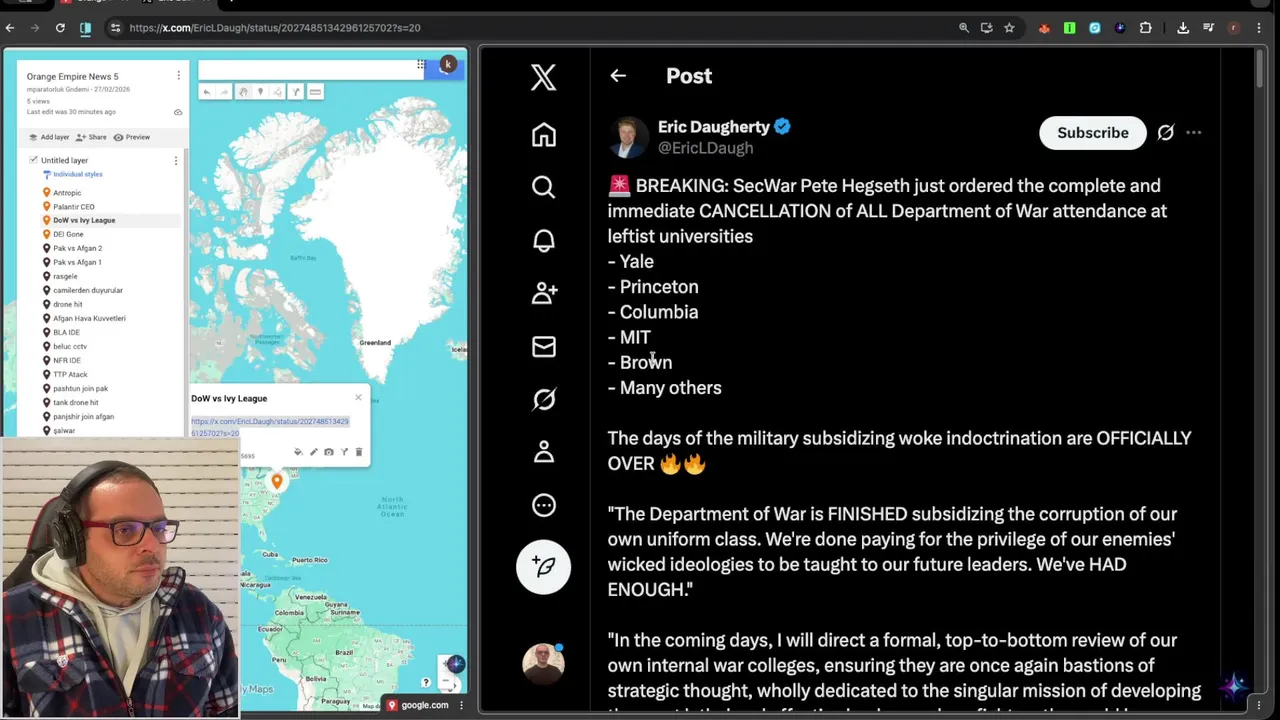Click Eric Daugherty's avatar photo
The height and width of the screenshot is (720, 1280).
[x=628, y=137]
